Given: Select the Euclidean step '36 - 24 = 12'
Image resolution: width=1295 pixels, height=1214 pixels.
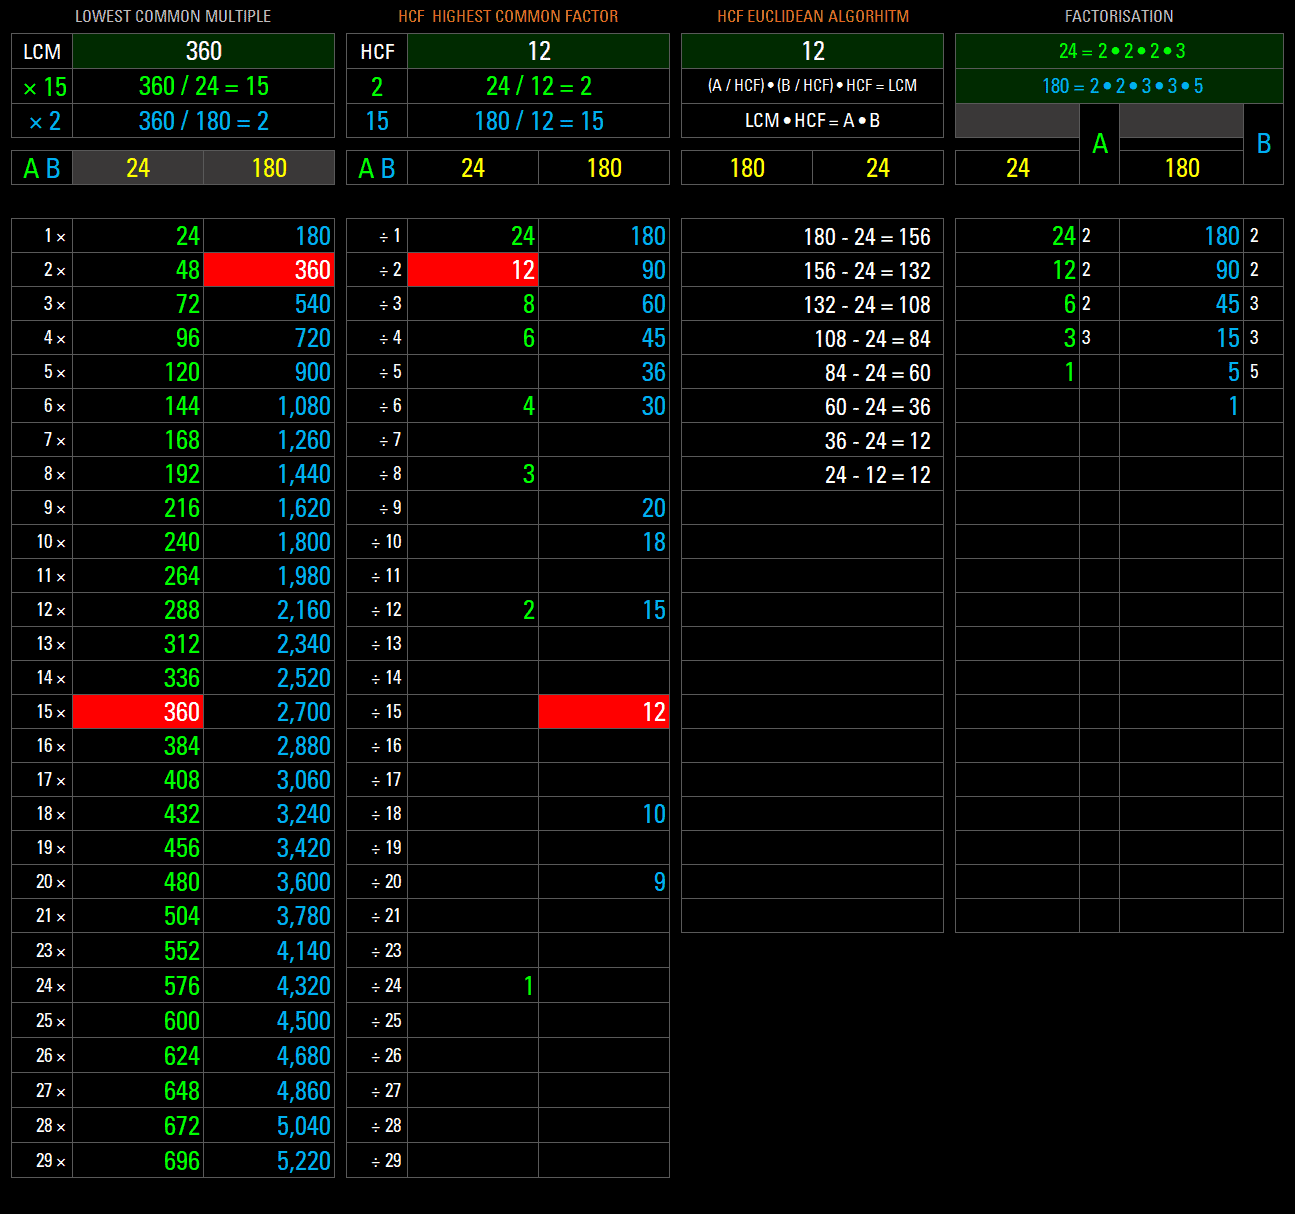Looking at the screenshot, I should [x=878, y=441].
